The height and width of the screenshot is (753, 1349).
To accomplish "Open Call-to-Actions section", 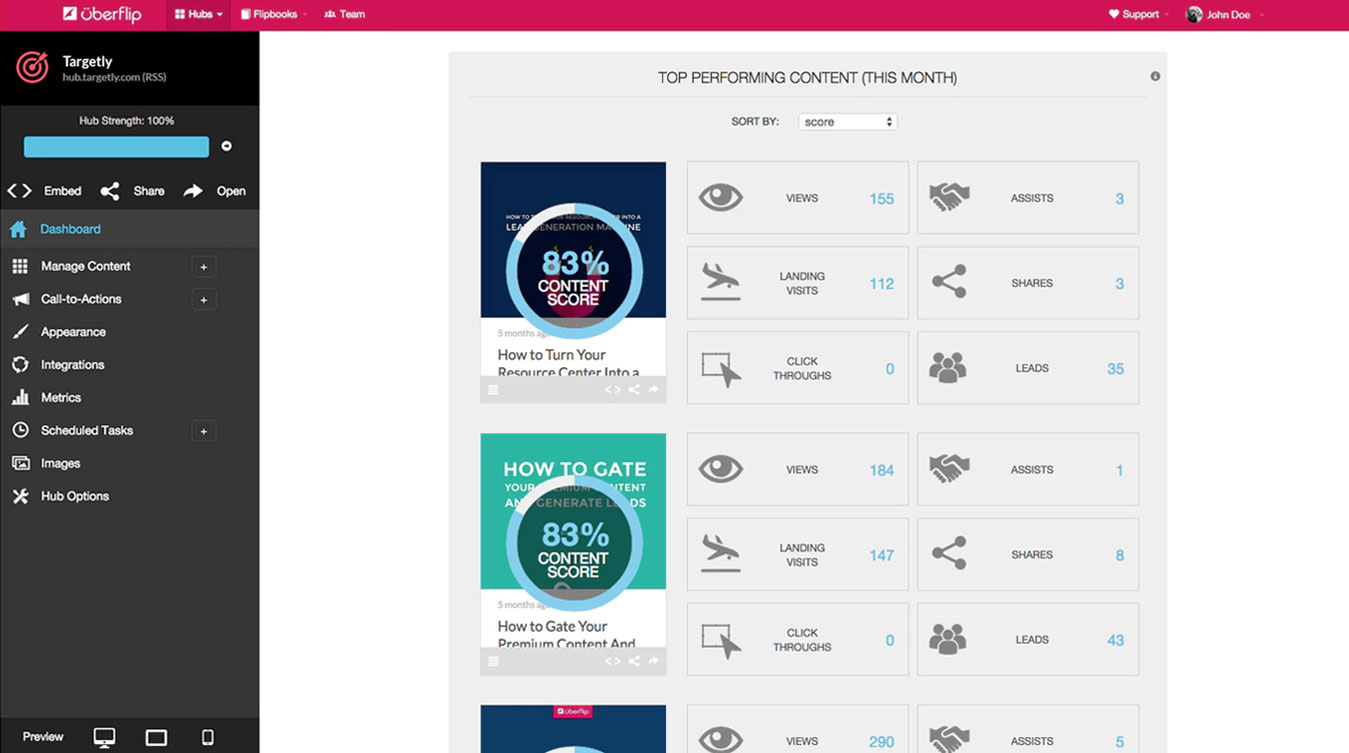I will pos(81,299).
